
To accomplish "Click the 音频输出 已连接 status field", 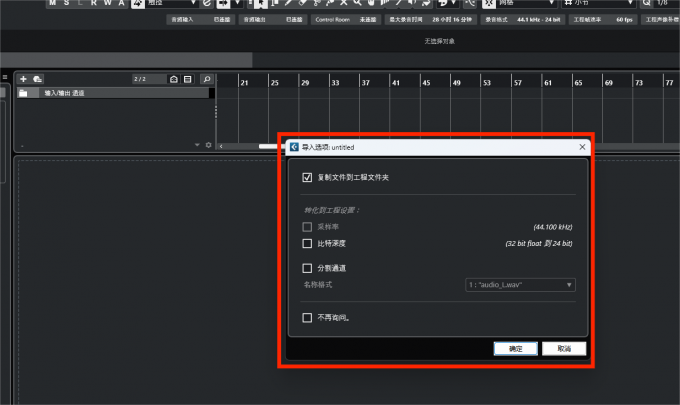I will [273, 20].
